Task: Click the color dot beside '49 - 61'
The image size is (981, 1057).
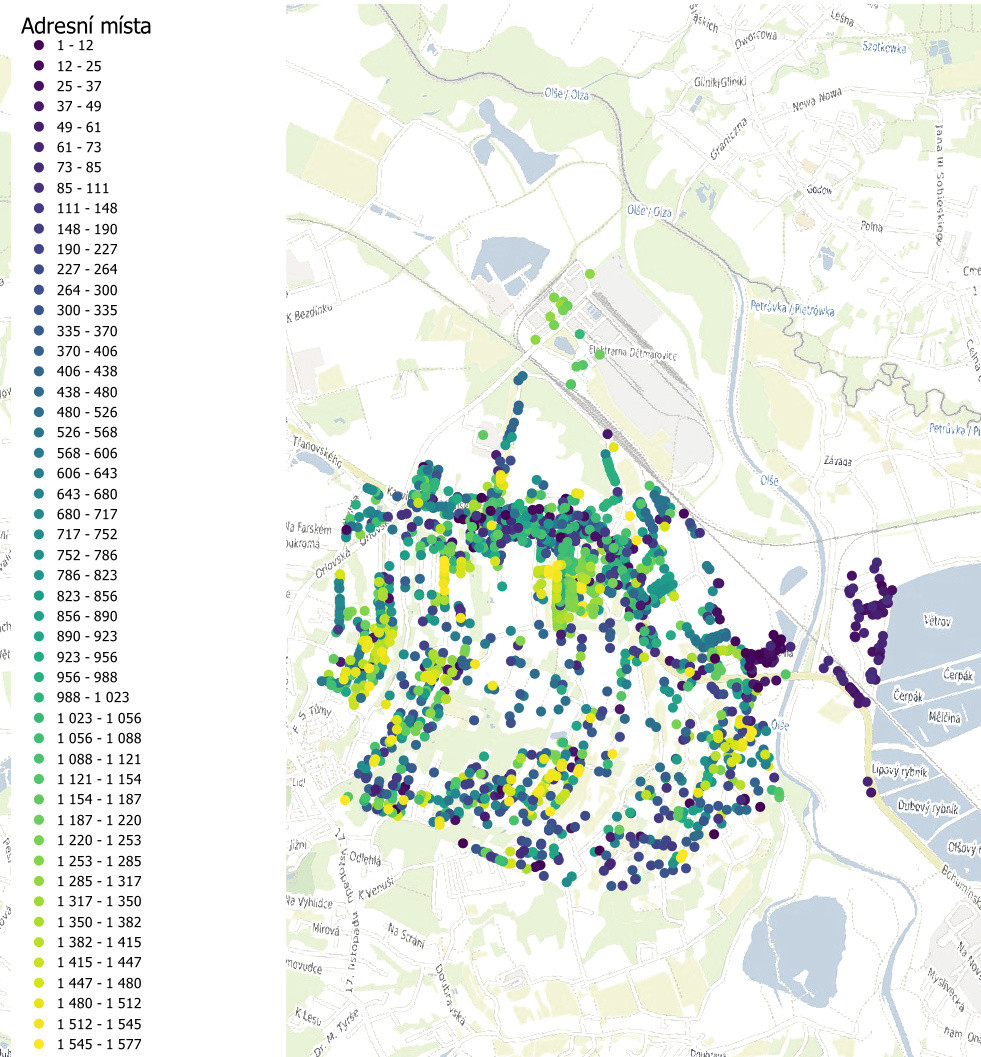Action: 39,127
